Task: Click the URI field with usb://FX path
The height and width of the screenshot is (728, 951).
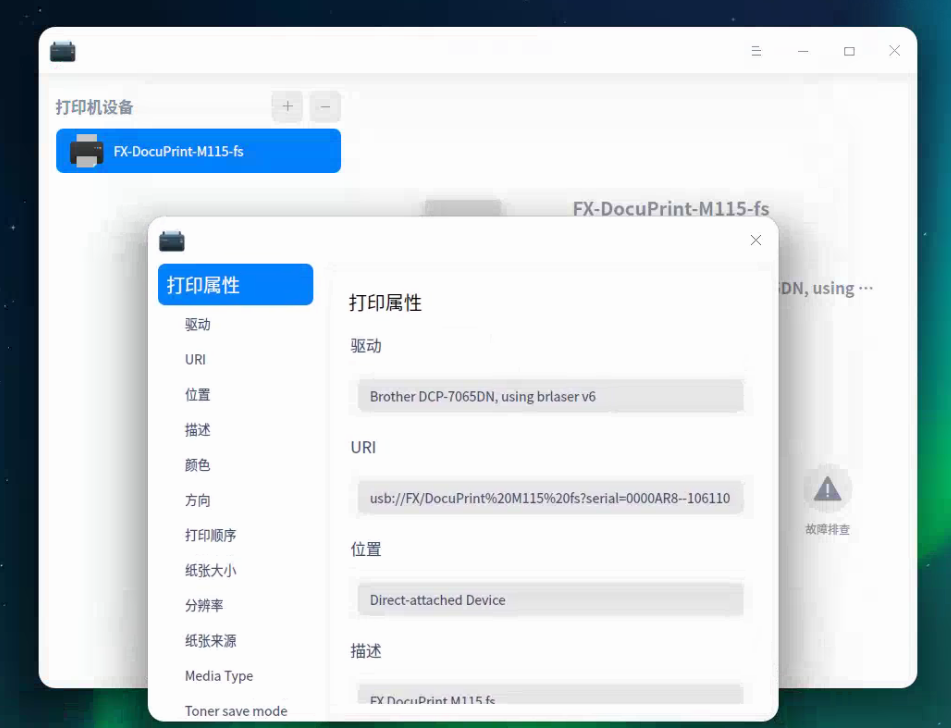Action: [x=551, y=499]
